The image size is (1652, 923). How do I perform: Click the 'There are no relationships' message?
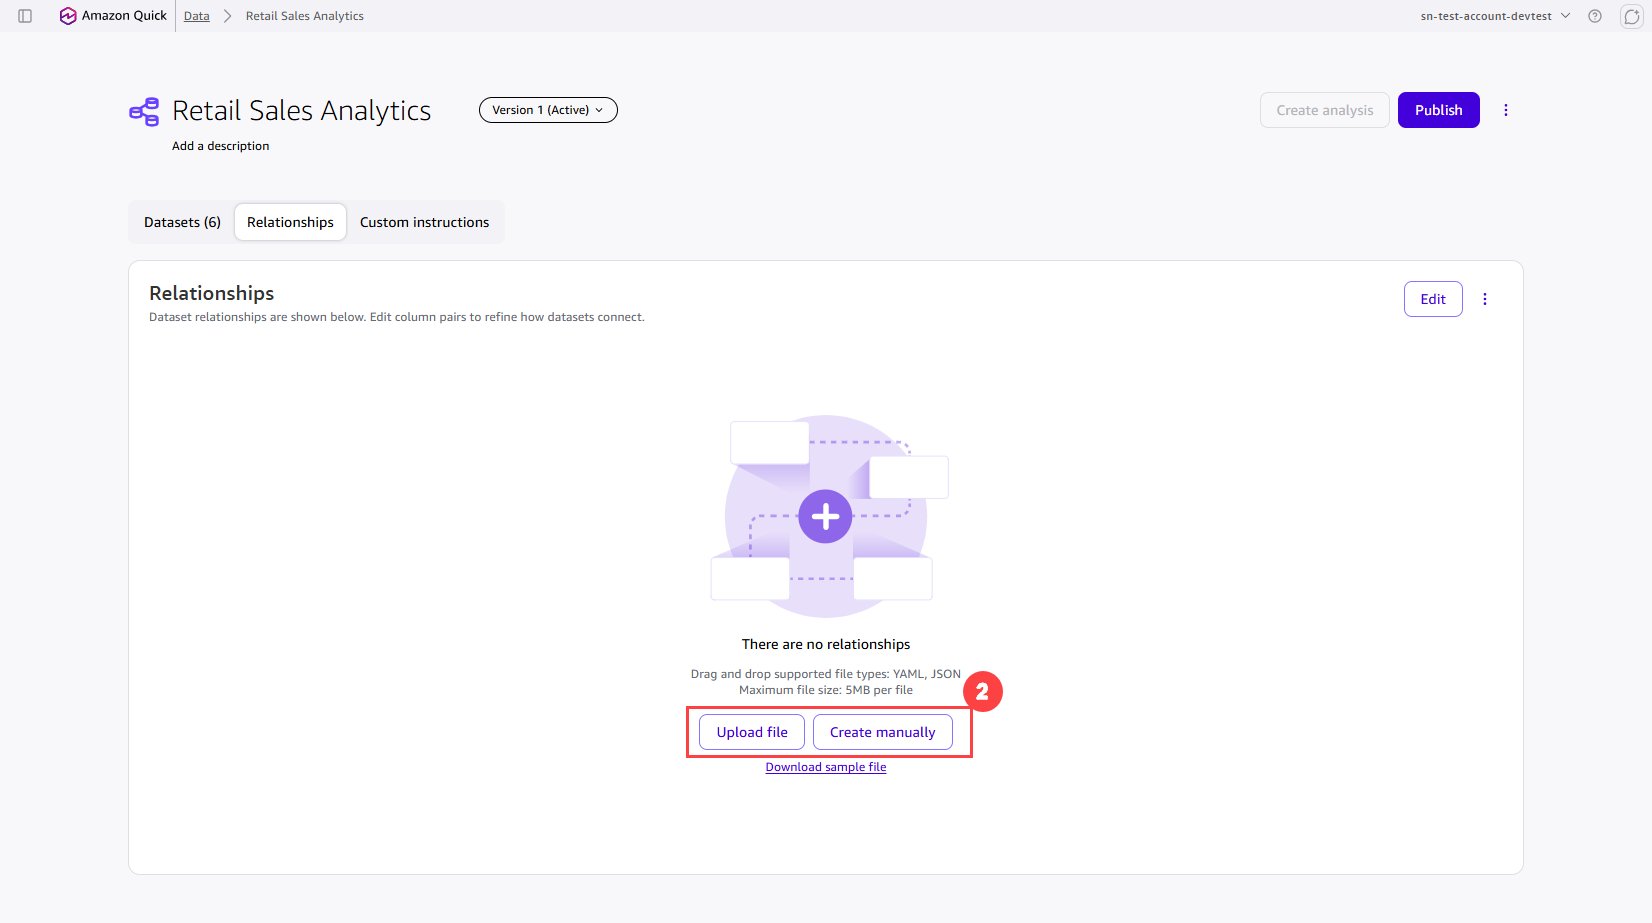[826, 644]
